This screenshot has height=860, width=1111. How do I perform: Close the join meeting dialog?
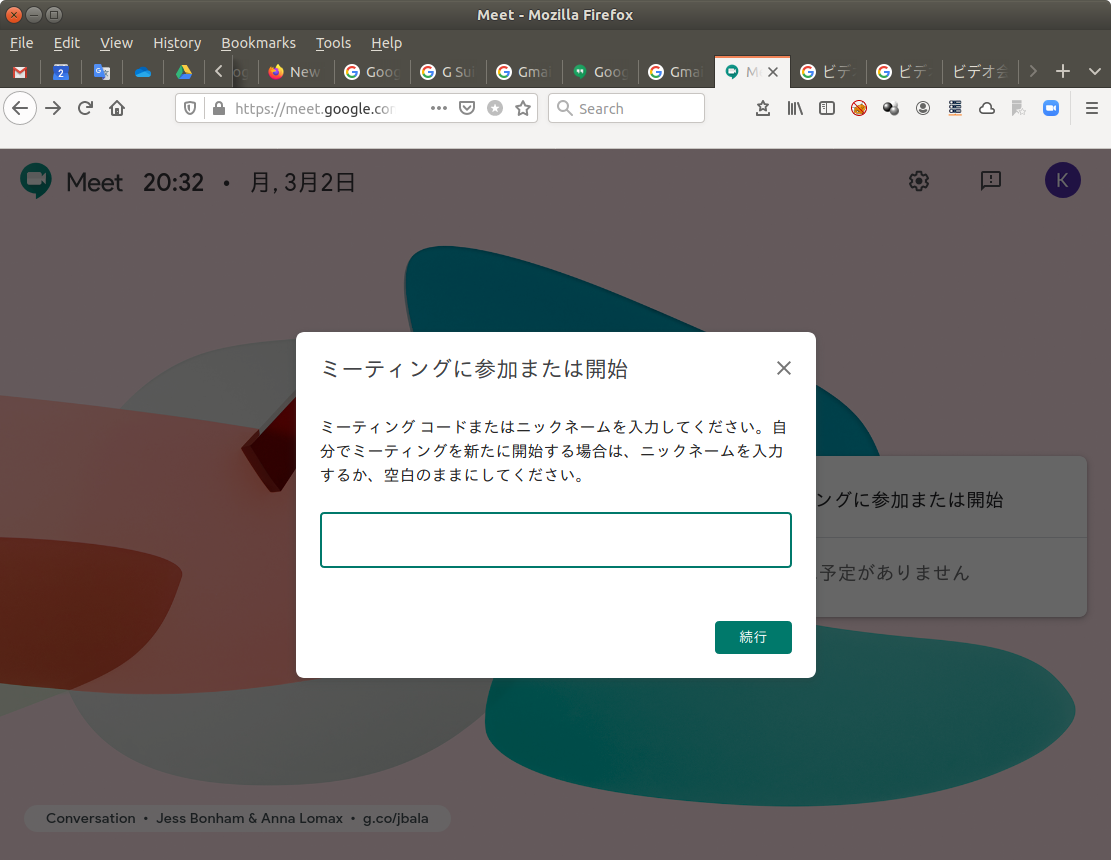click(784, 368)
